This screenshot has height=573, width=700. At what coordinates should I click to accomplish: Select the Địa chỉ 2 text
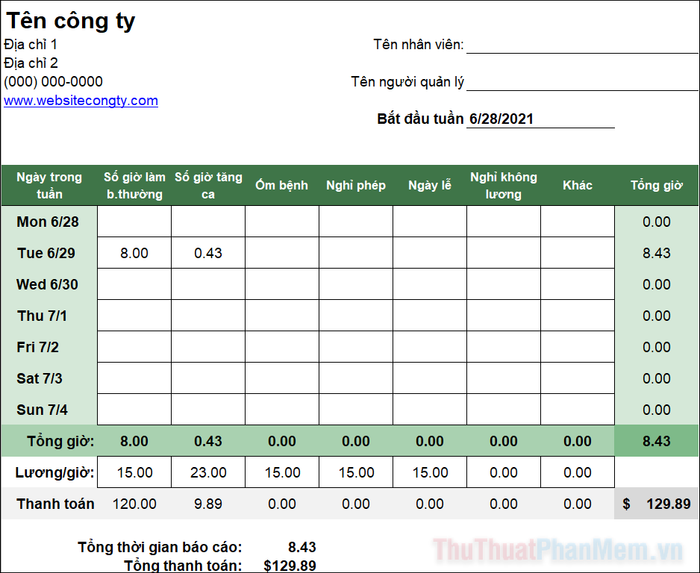(x=31, y=63)
